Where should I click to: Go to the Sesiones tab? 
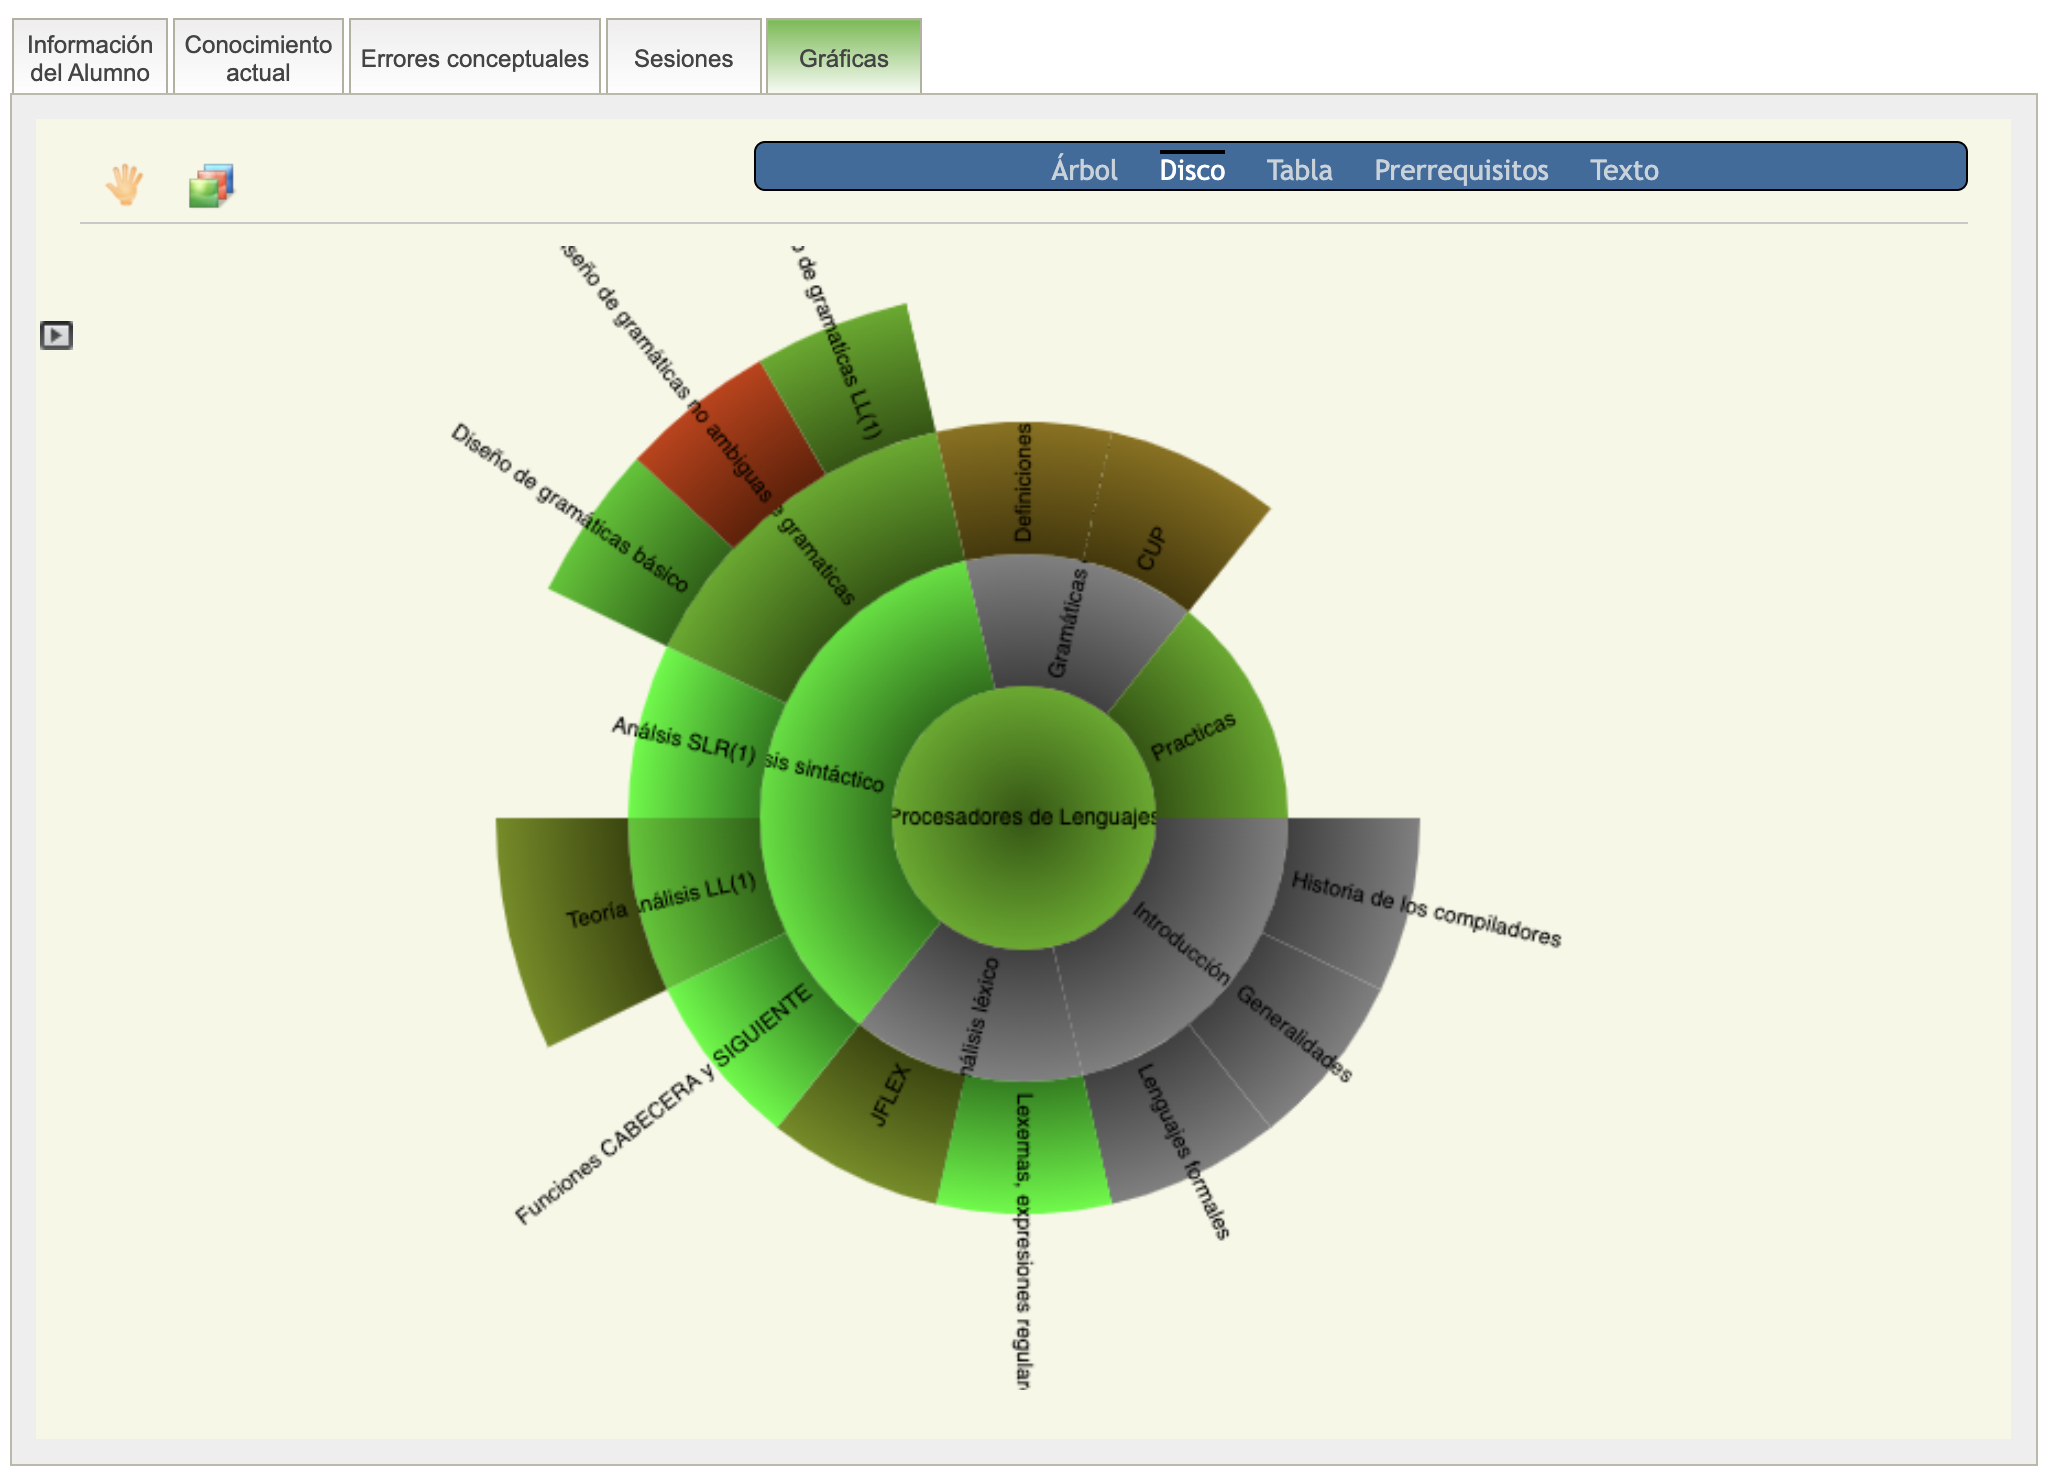click(683, 58)
